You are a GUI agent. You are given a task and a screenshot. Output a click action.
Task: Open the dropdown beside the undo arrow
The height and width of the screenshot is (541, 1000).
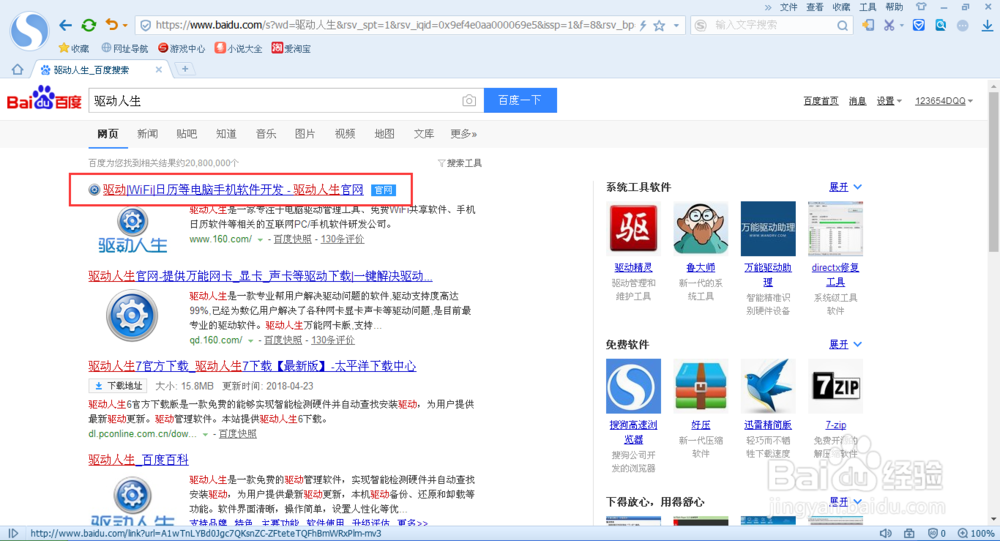[x=125, y=26]
